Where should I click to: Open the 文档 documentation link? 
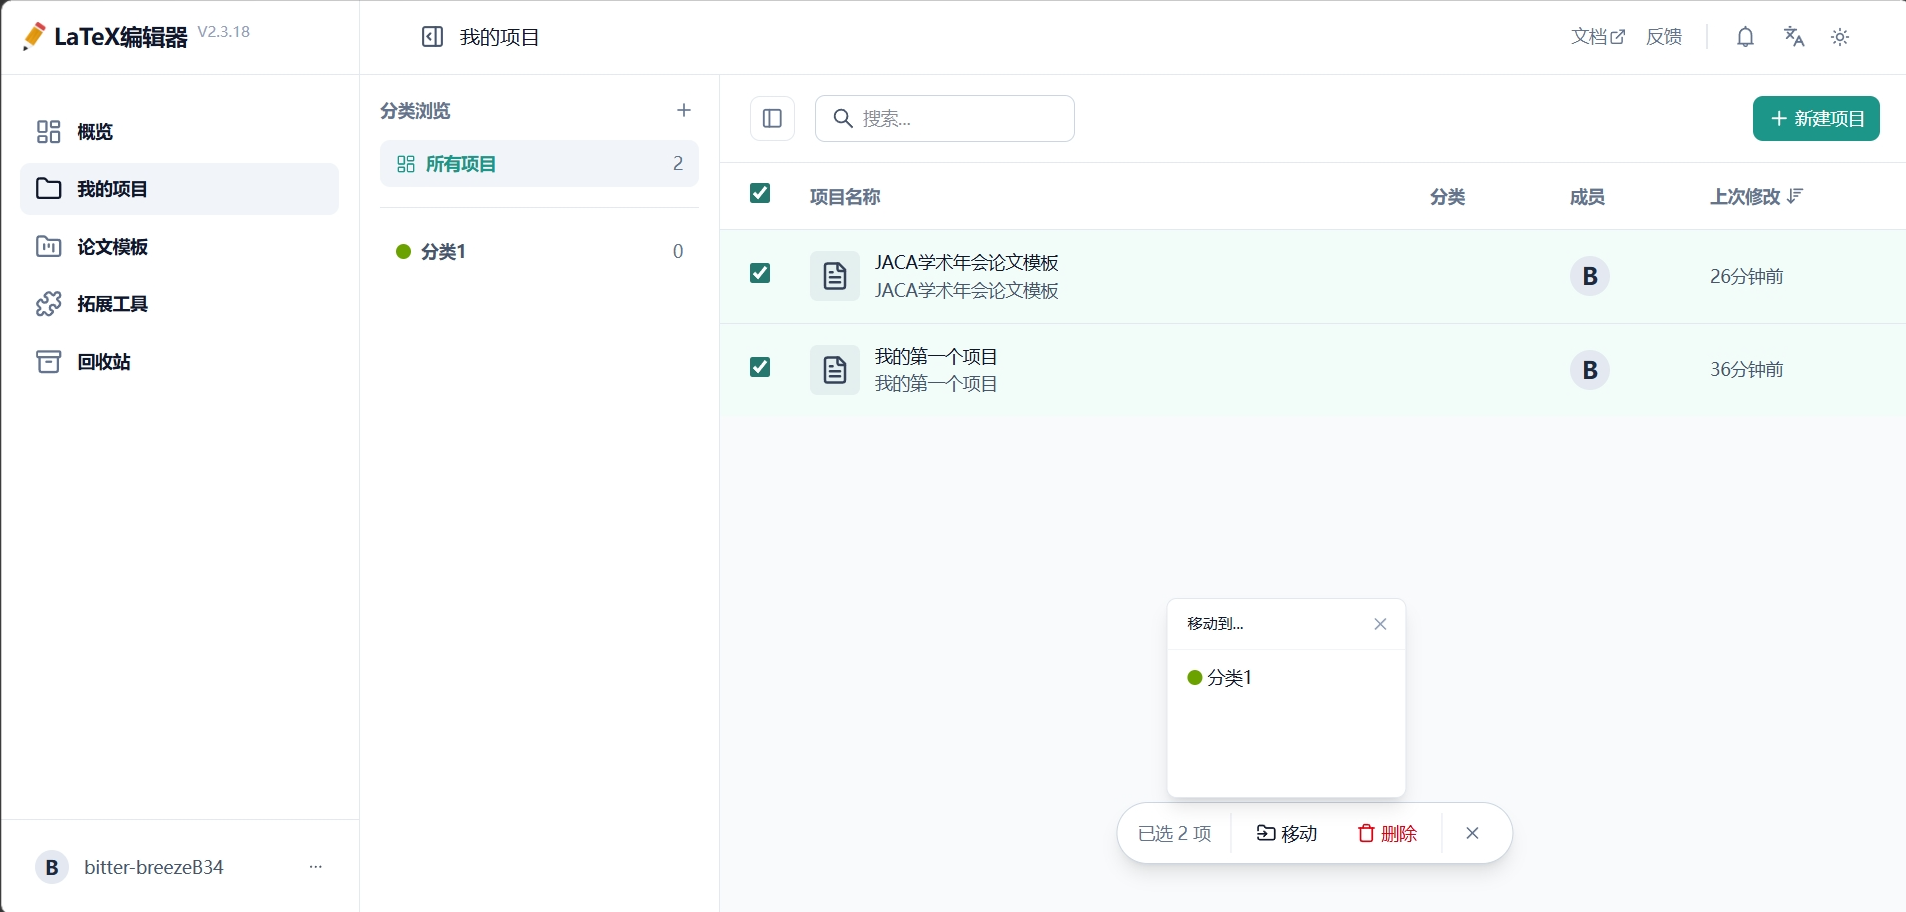pos(1598,37)
